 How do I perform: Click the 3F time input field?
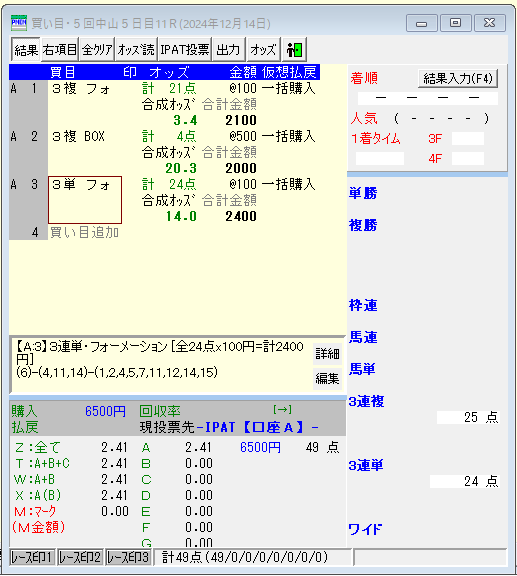coord(468,139)
